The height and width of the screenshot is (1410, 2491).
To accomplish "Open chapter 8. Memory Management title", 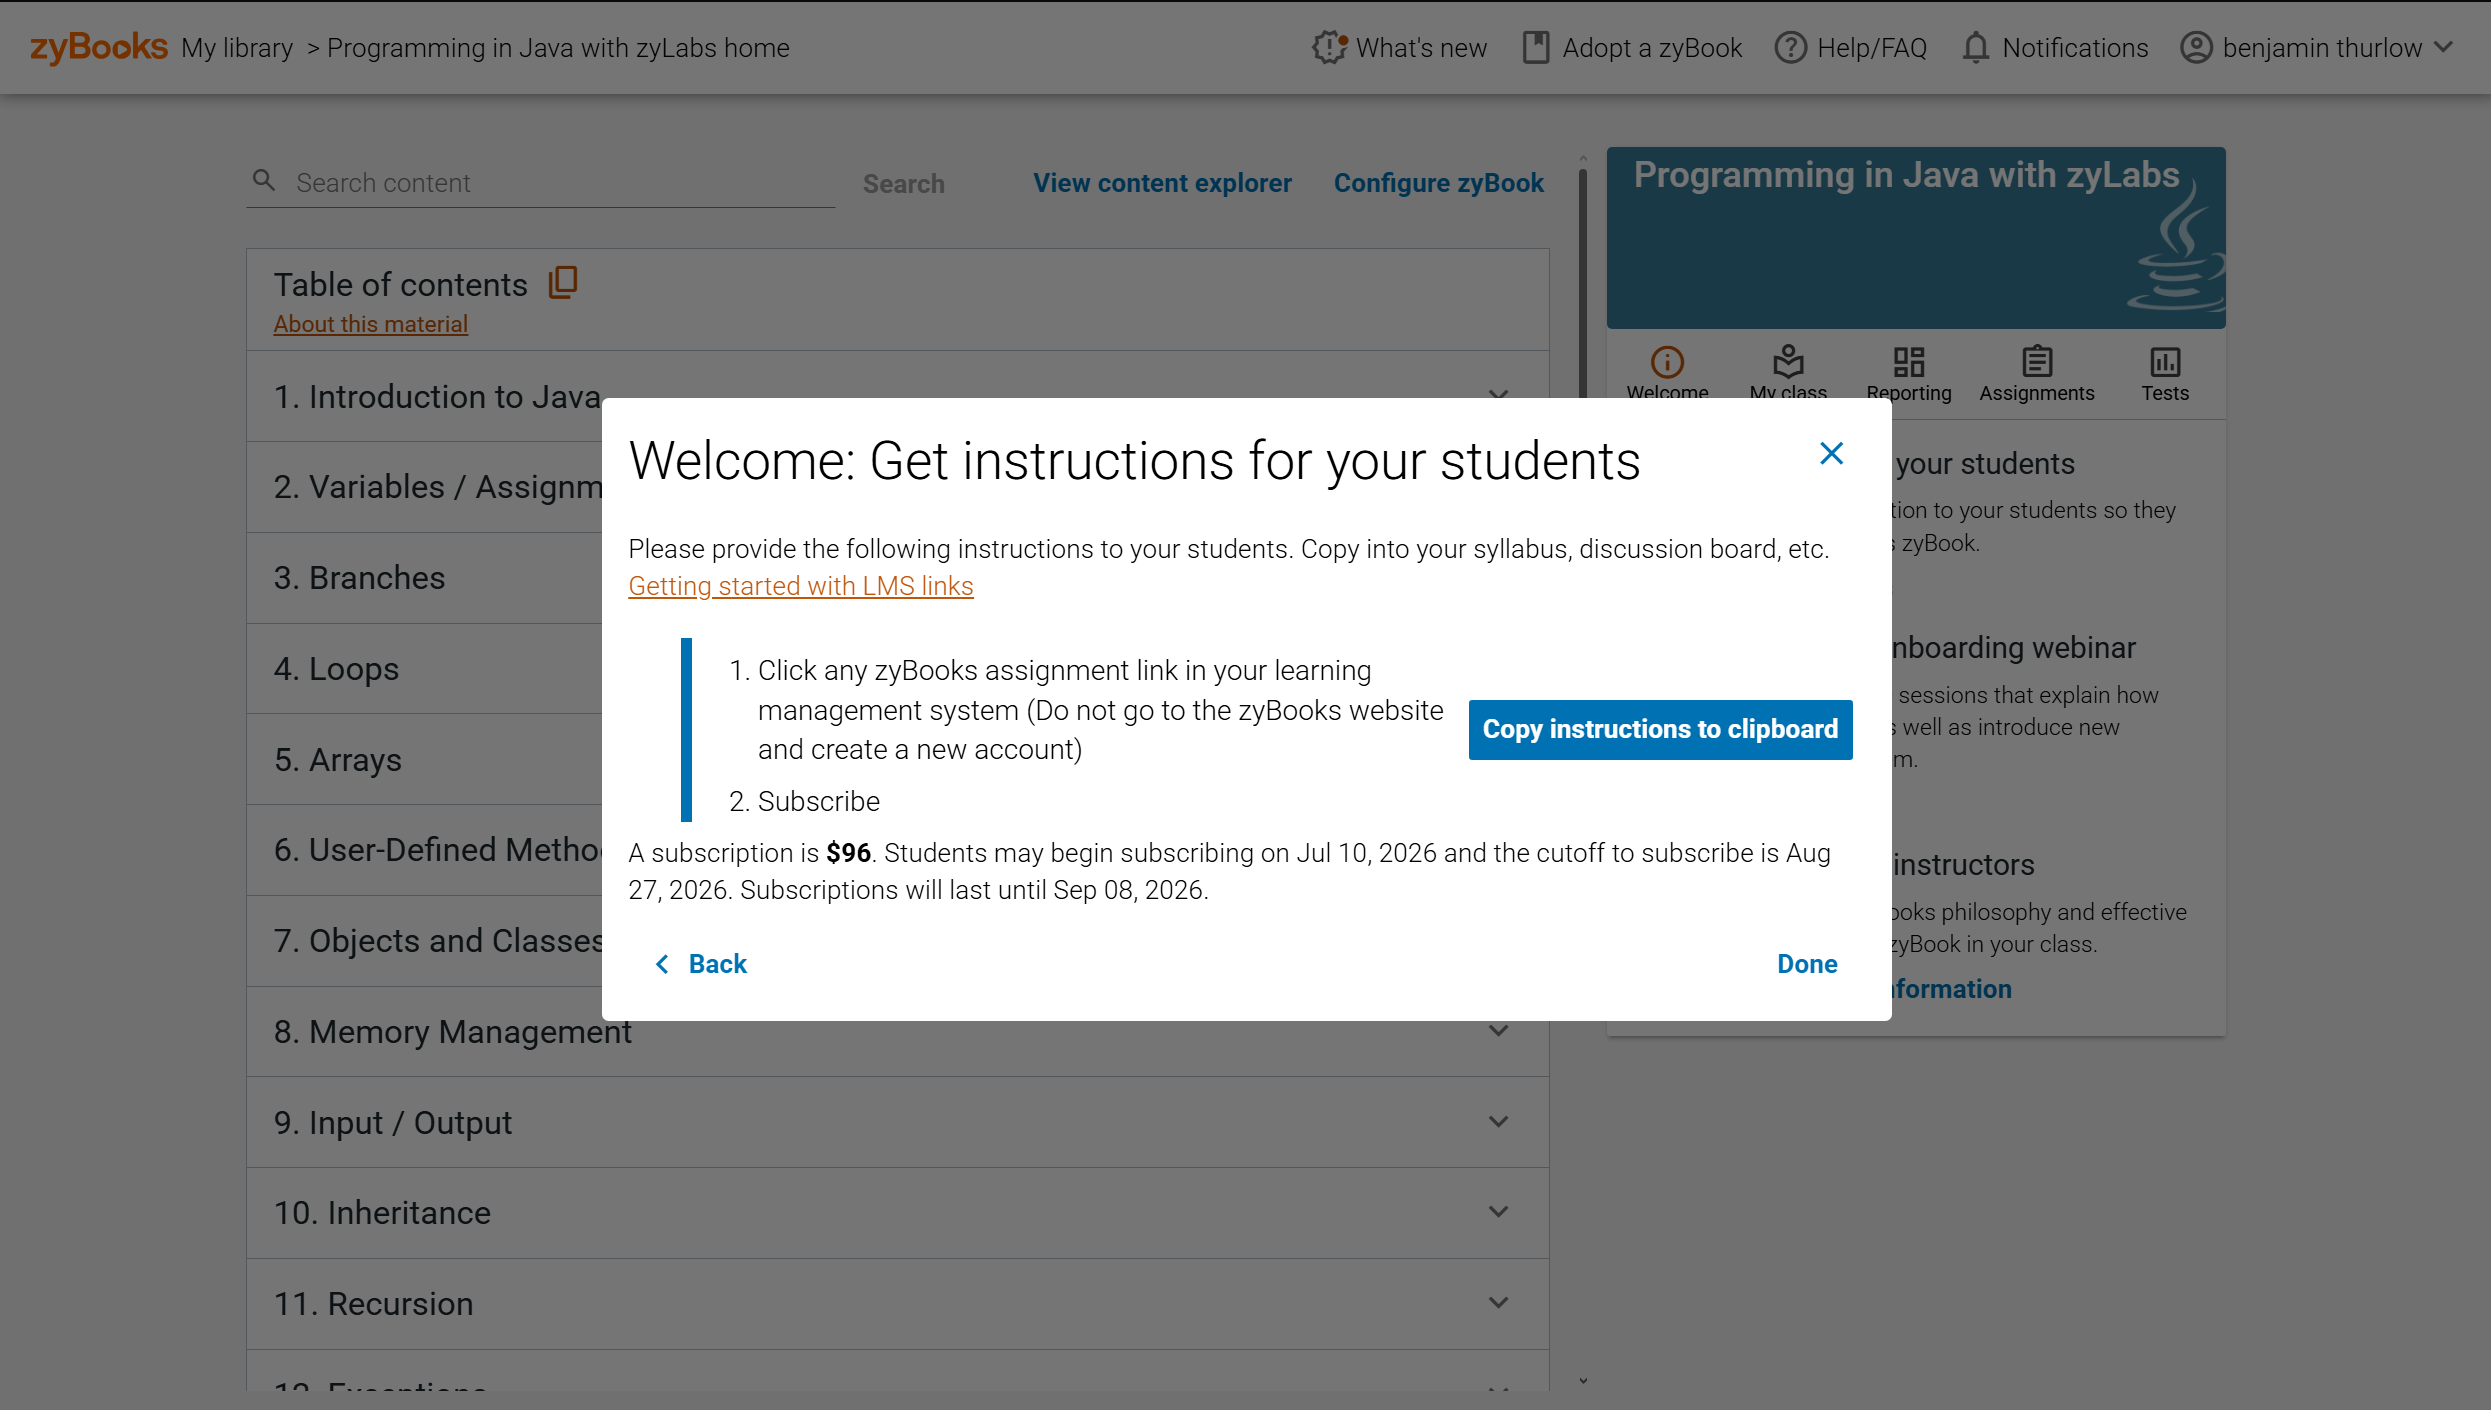I will pyautogui.click(x=452, y=1032).
